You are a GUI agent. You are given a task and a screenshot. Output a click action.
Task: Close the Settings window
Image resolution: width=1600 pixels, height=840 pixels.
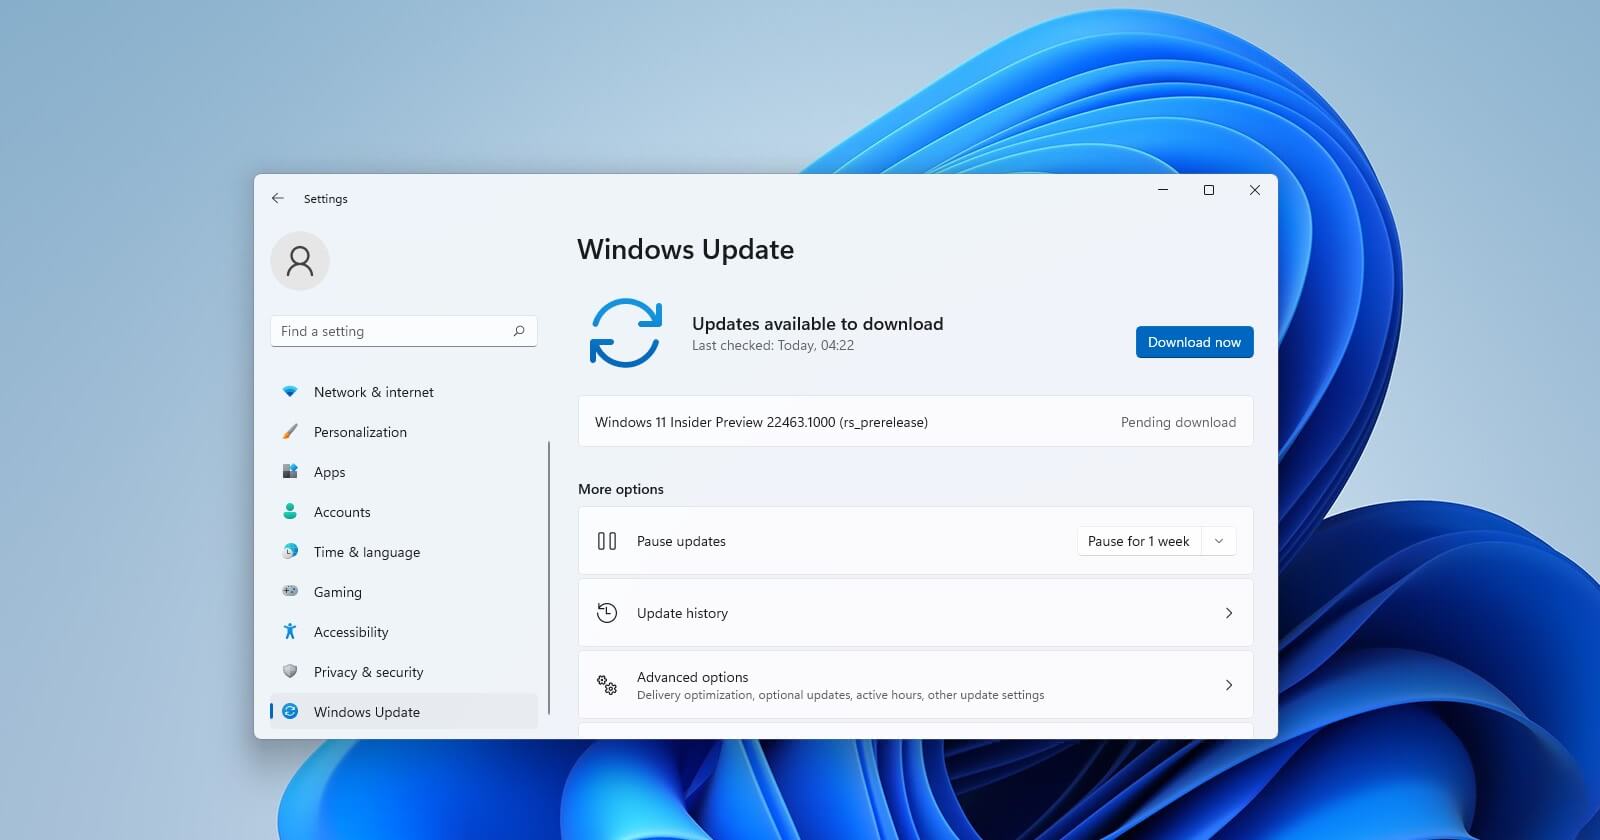1255,190
